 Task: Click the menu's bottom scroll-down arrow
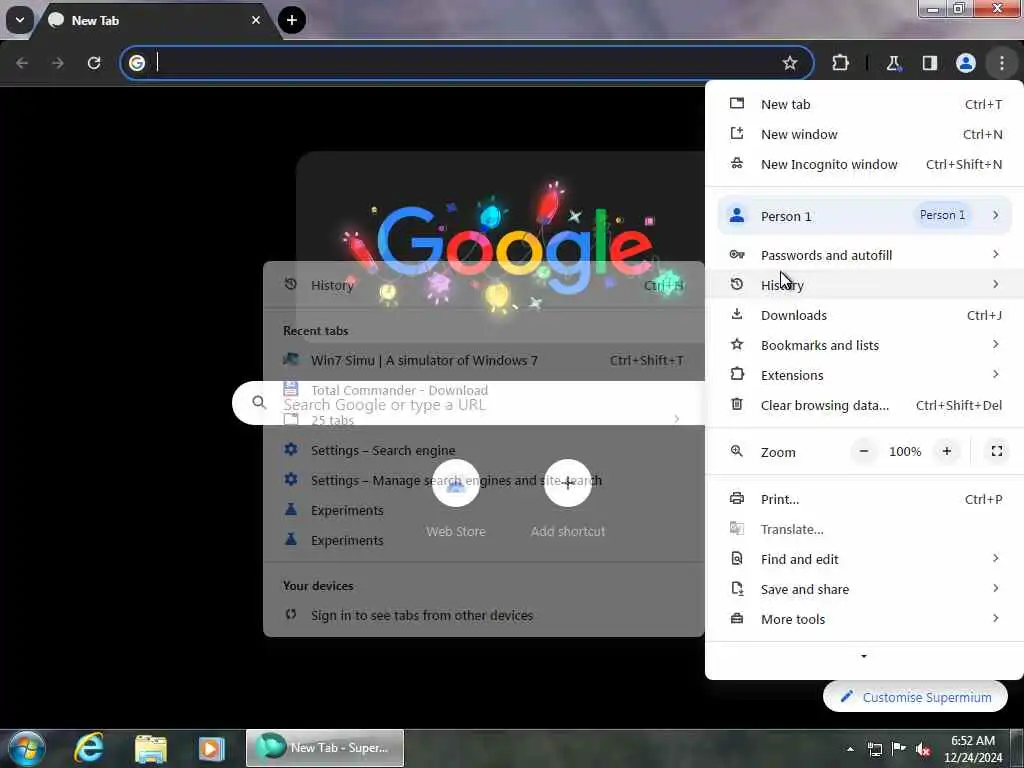click(864, 656)
